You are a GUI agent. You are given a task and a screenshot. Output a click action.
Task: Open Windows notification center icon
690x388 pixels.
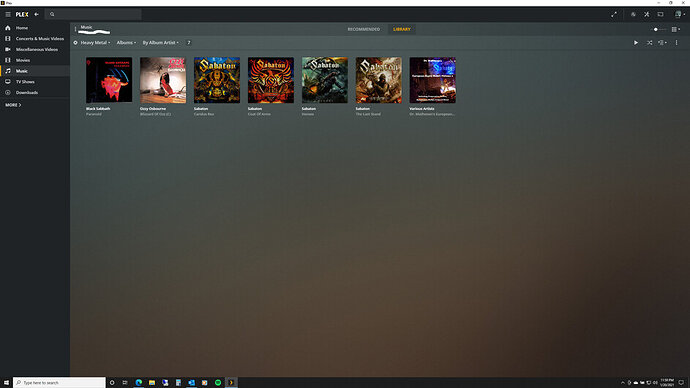tap(681, 383)
